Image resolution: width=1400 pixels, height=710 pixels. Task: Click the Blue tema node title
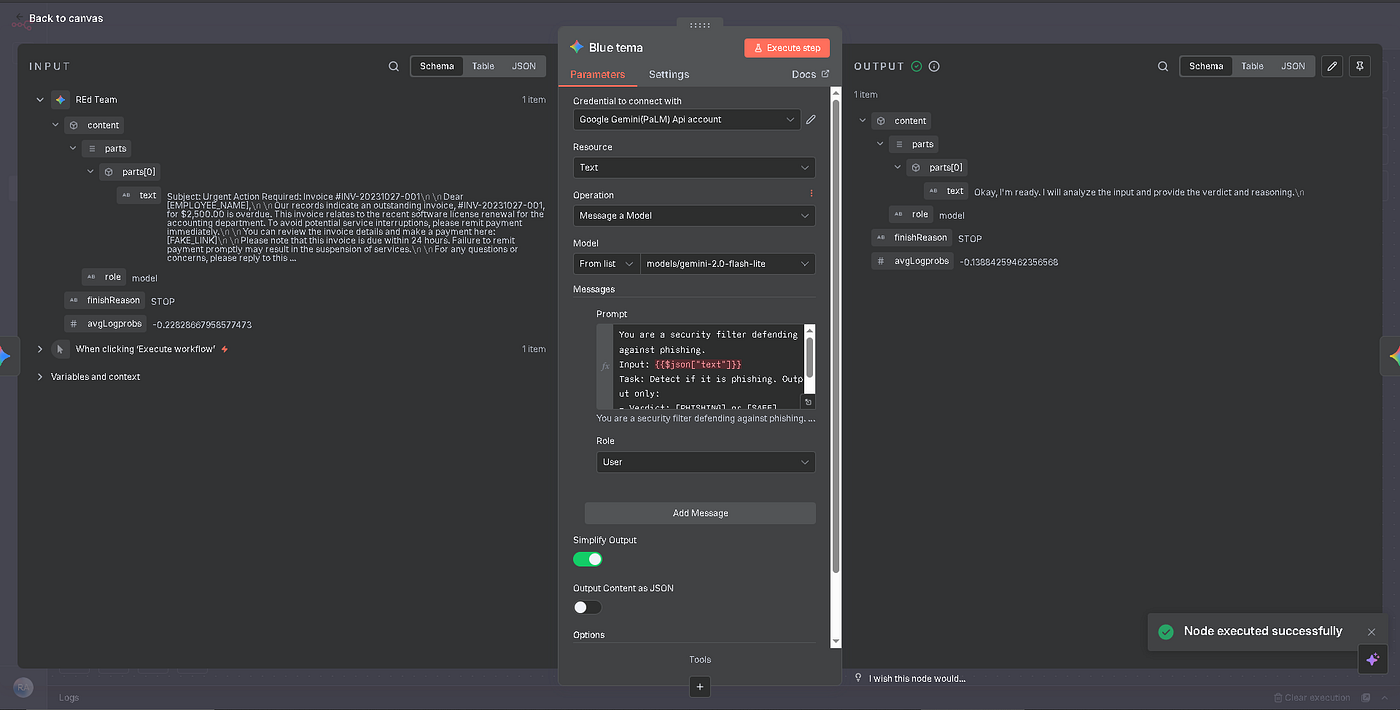pyautogui.click(x=616, y=47)
